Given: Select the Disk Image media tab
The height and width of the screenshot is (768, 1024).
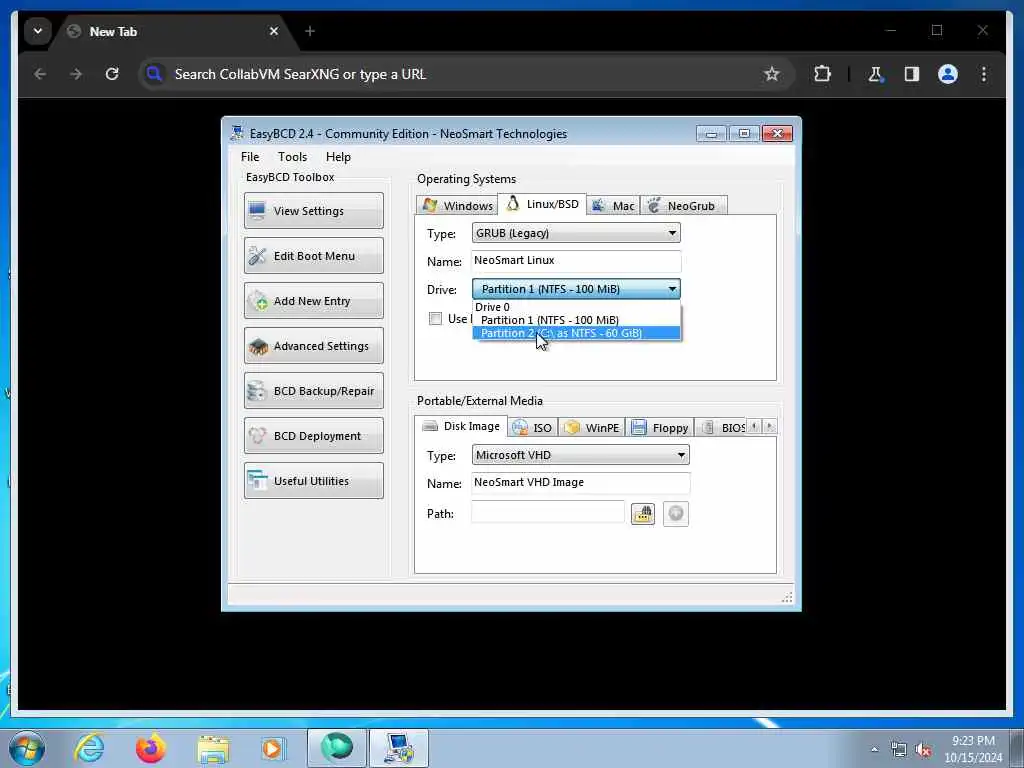Looking at the screenshot, I should [461, 426].
